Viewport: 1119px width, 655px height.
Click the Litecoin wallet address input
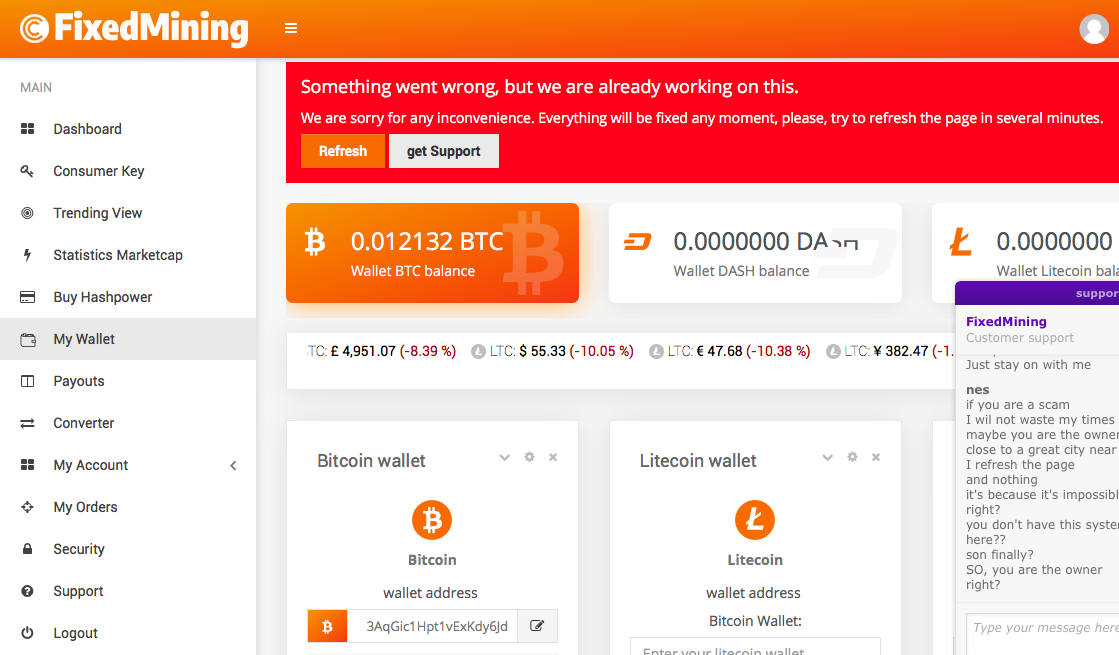755,646
